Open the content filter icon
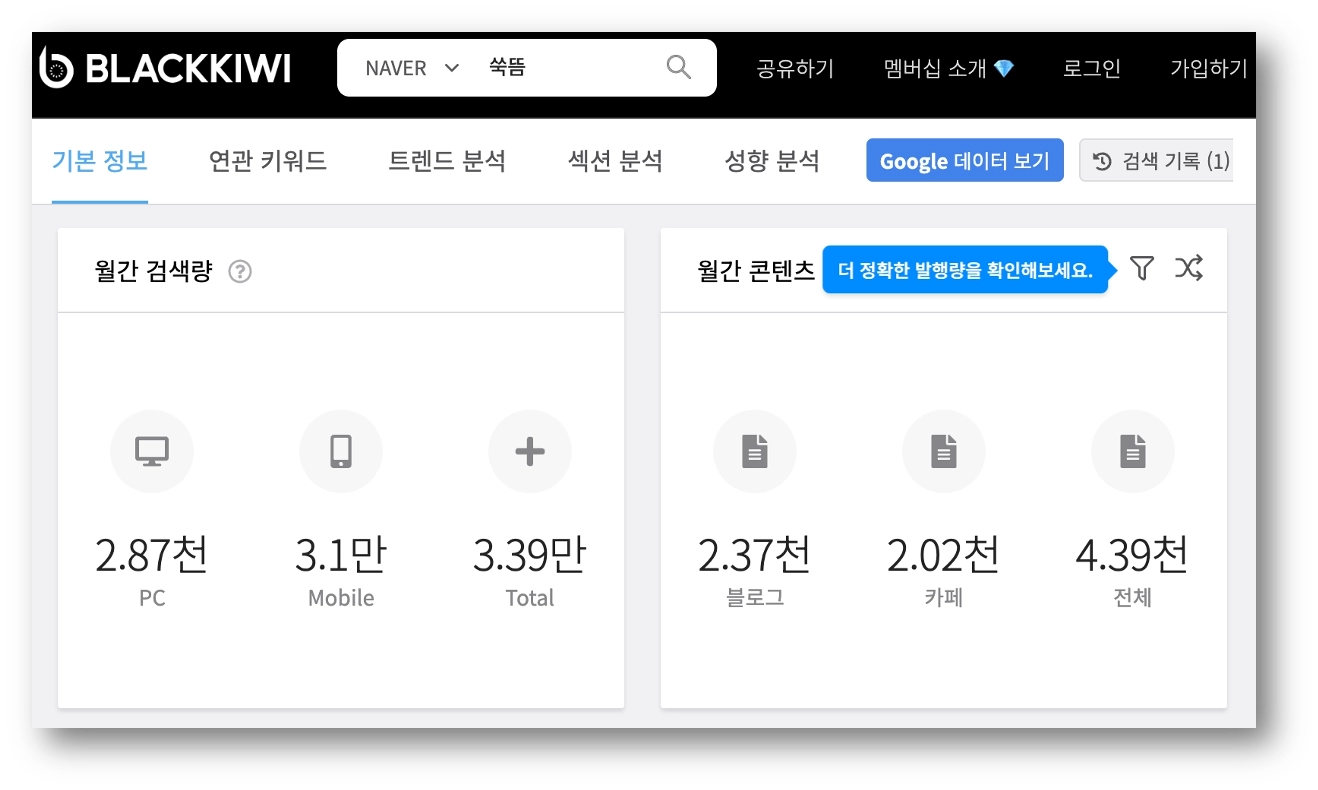This screenshot has width=1318, height=790. pyautogui.click(x=1142, y=268)
